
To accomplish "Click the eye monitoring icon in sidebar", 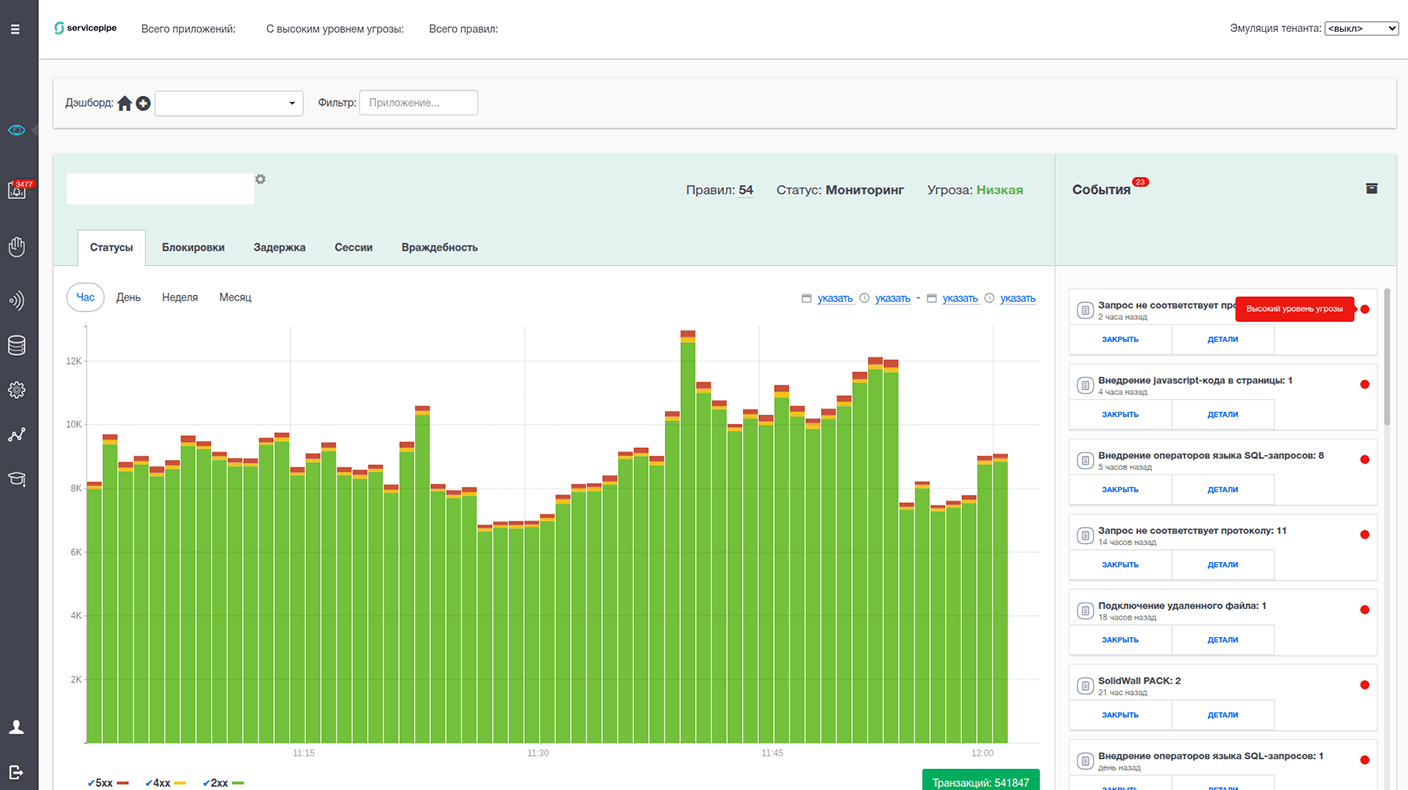I will pos(16,130).
